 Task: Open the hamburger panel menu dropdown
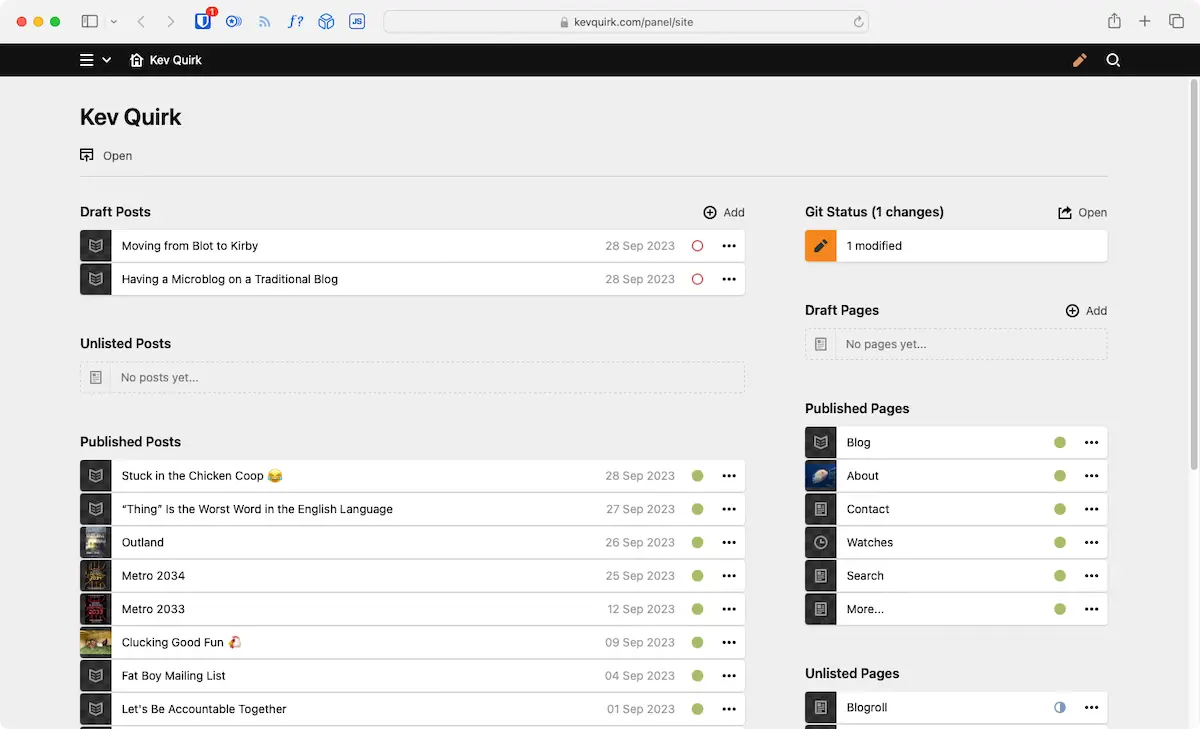[95, 60]
